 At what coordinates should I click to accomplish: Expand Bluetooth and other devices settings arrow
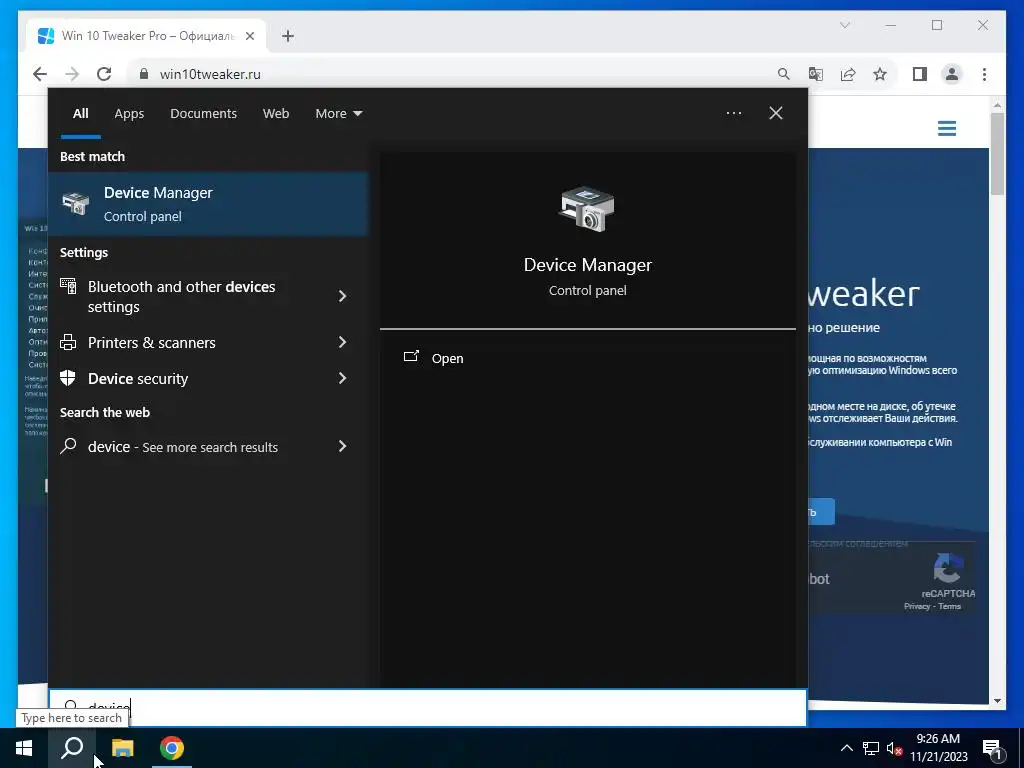point(342,296)
